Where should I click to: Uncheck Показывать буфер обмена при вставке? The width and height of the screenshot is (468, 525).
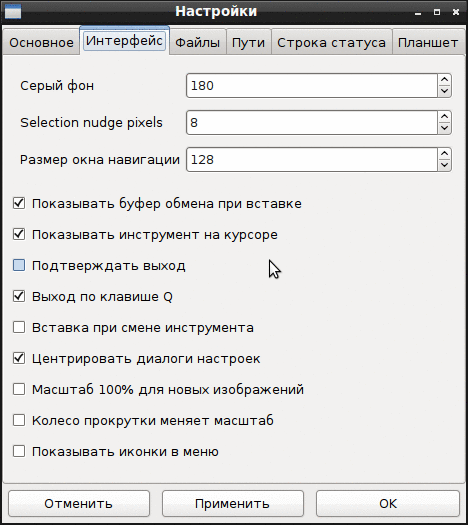tap(19, 203)
